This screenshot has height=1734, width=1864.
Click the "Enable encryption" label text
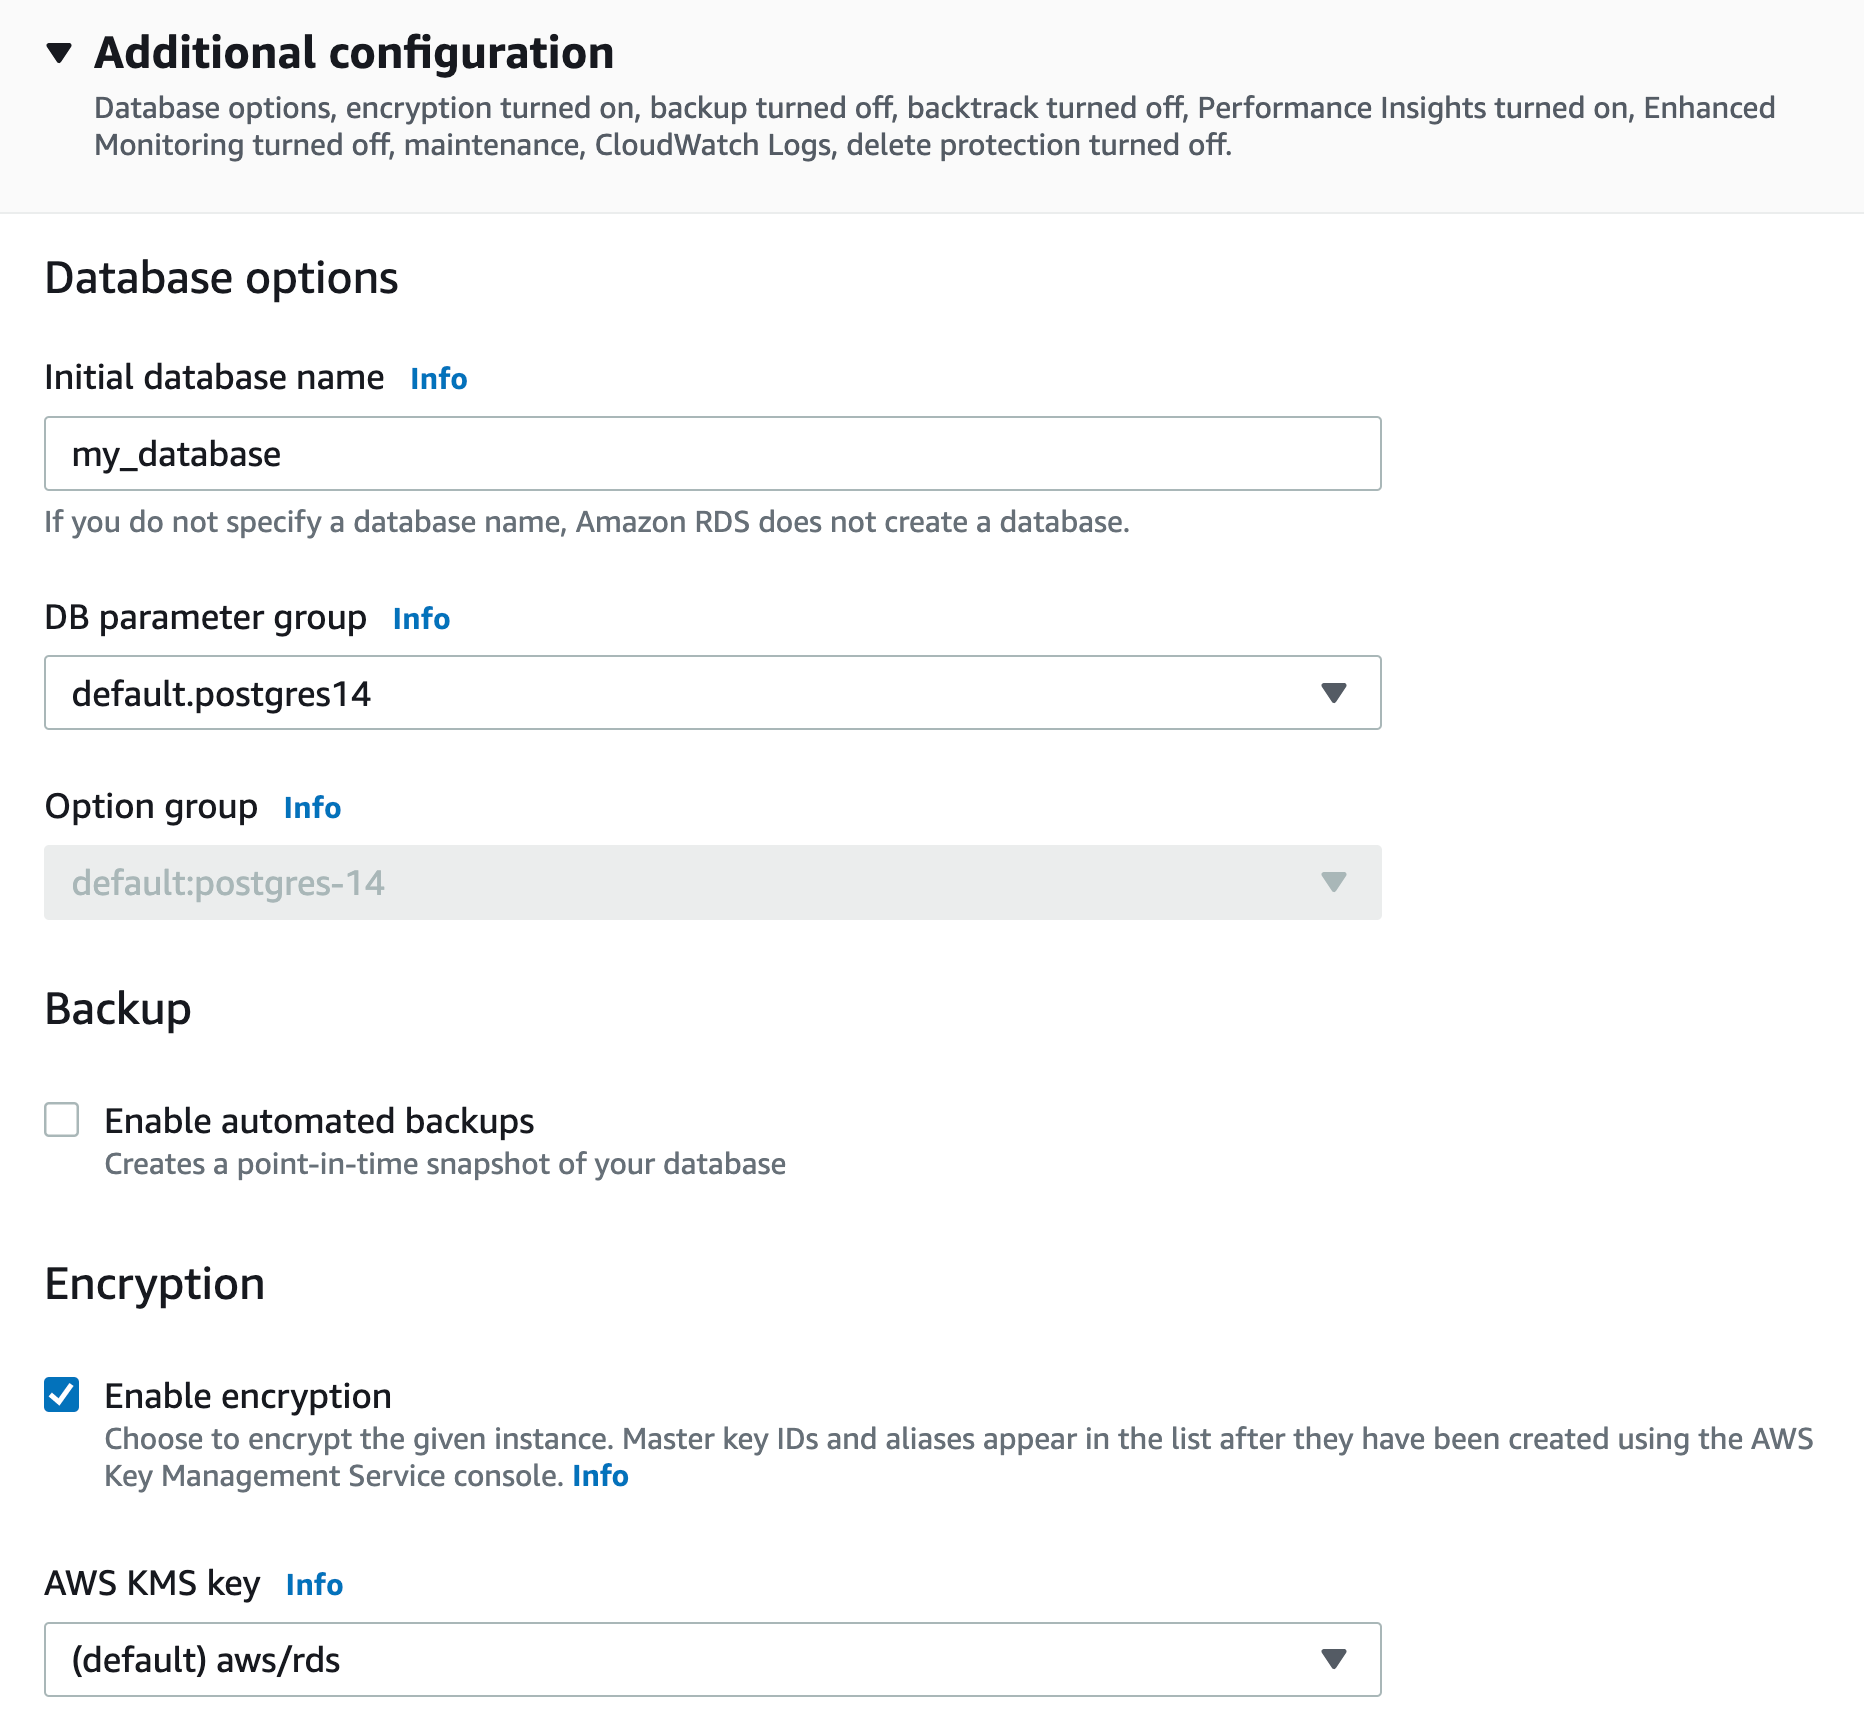coord(248,1396)
